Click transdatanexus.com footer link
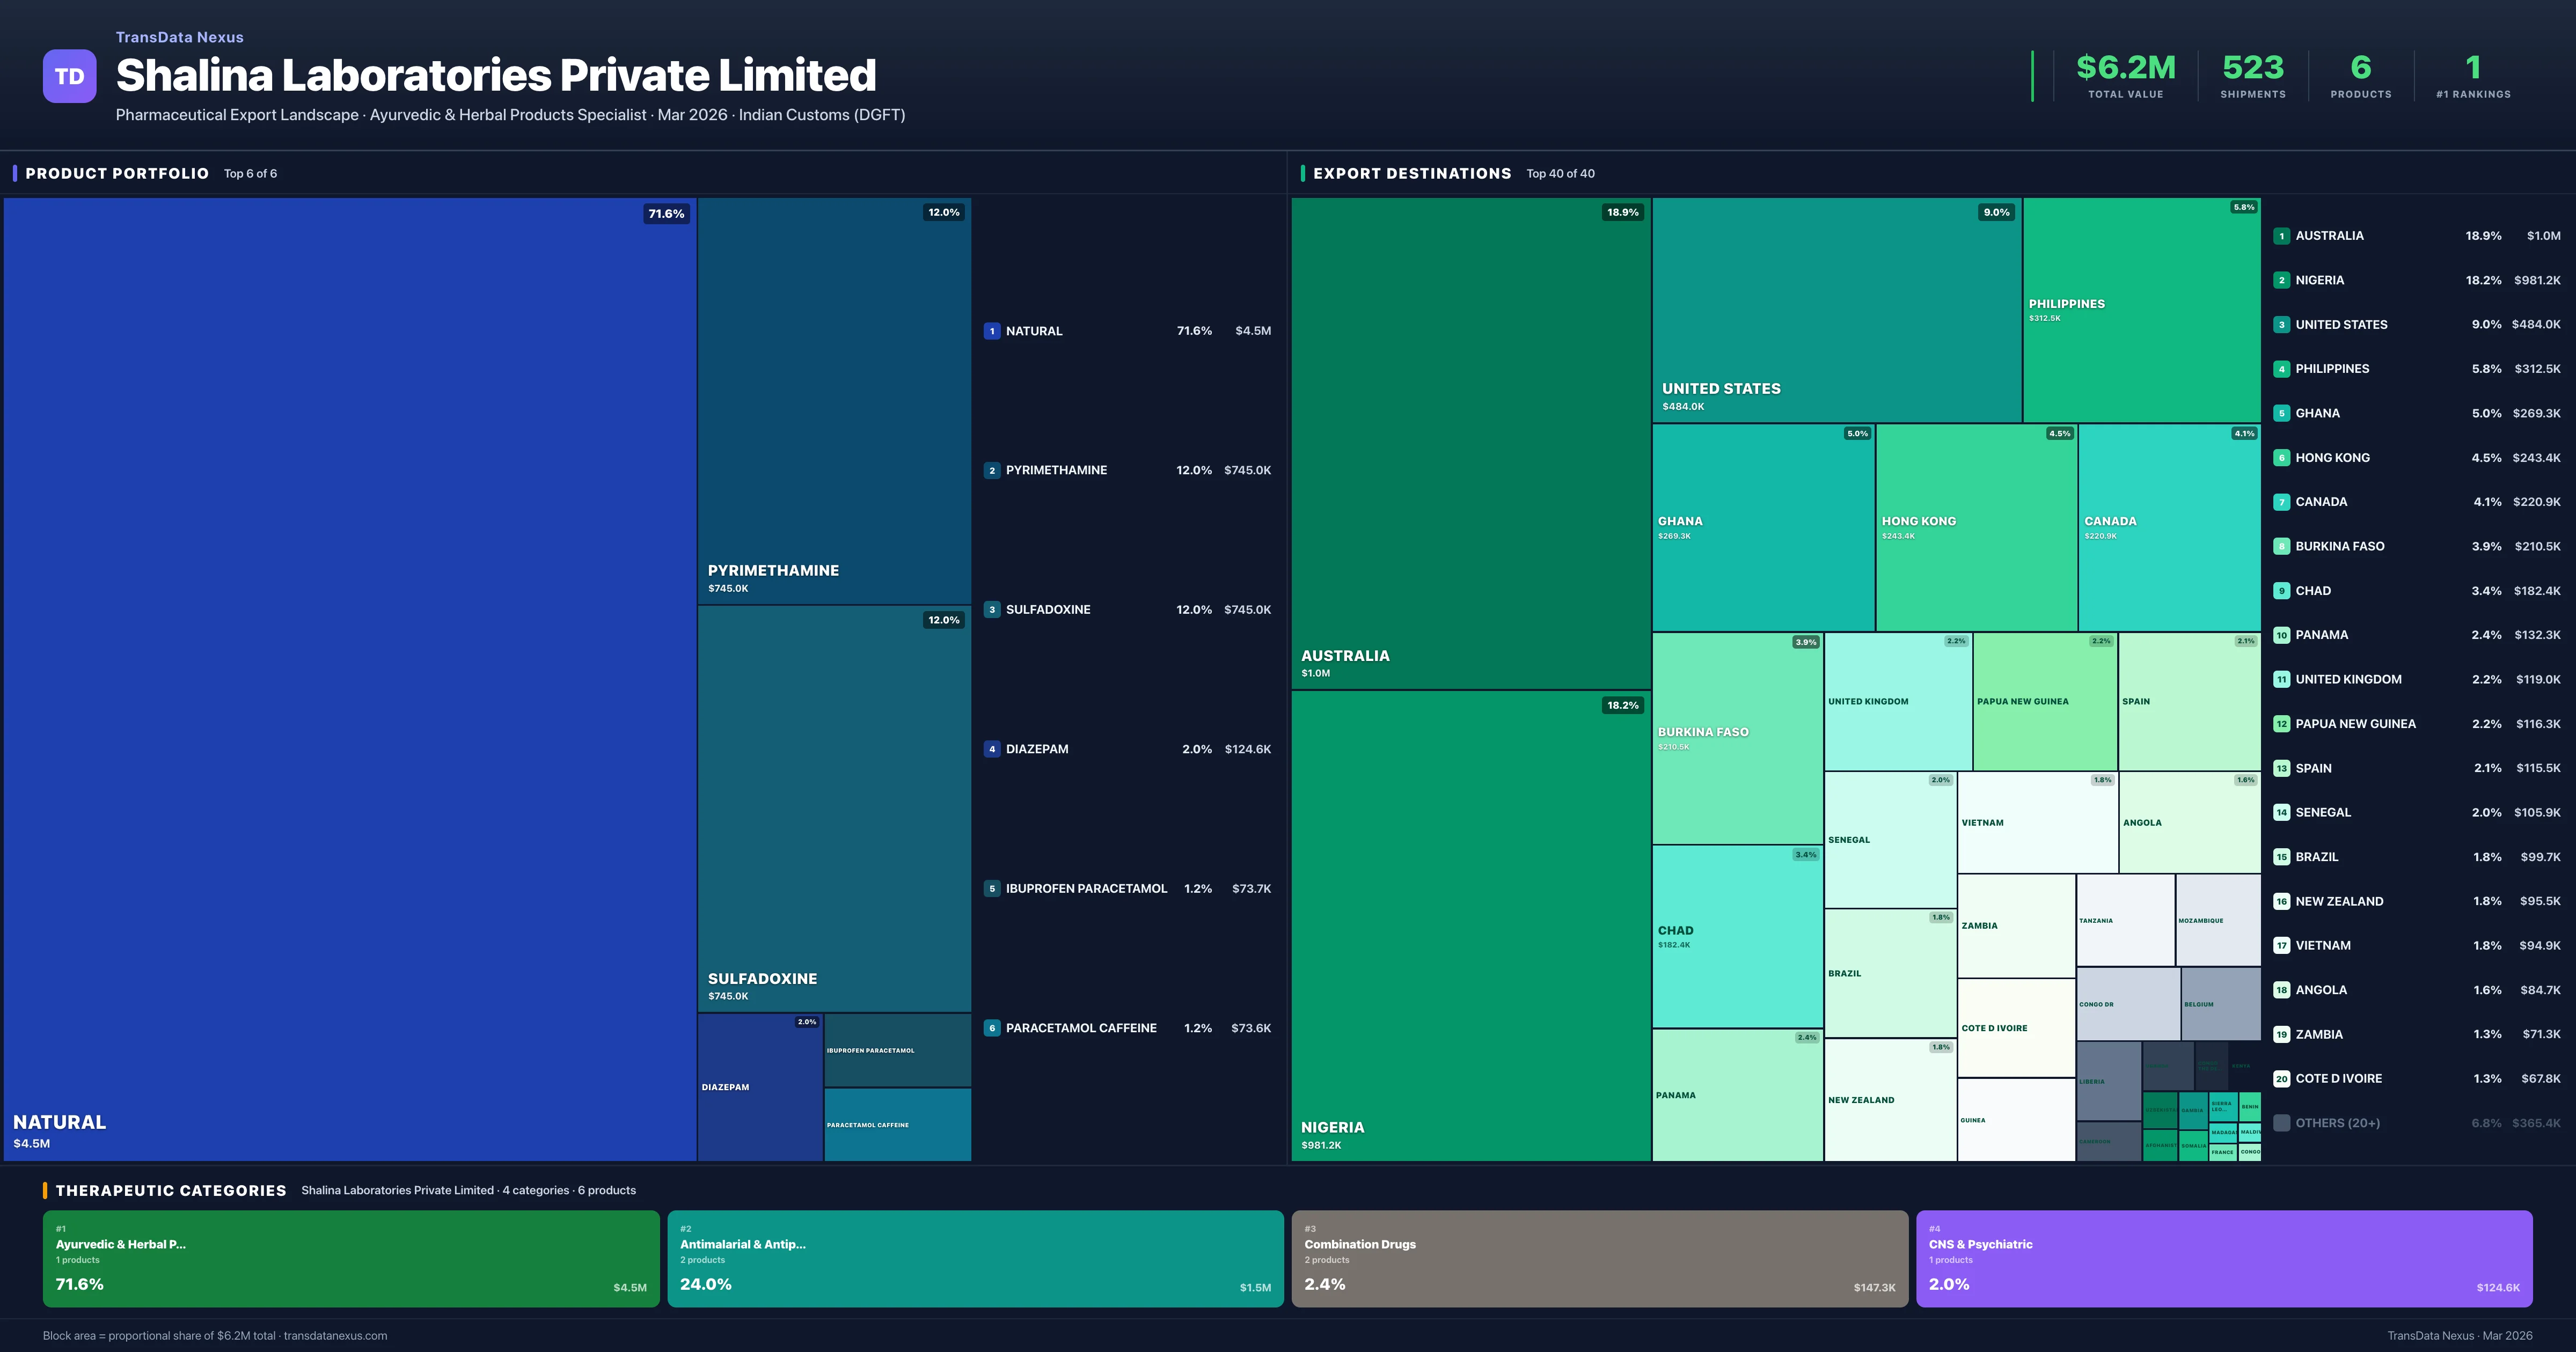The image size is (2576, 1352). point(335,1335)
